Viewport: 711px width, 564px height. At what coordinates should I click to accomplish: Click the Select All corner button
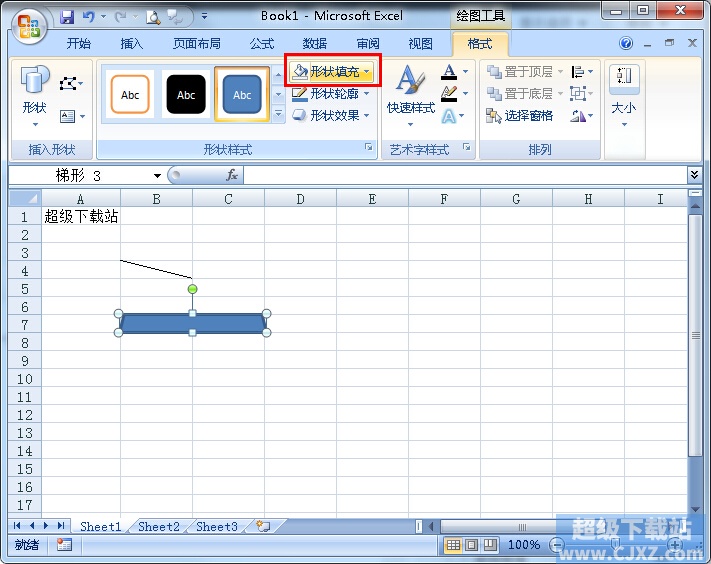click(25, 199)
